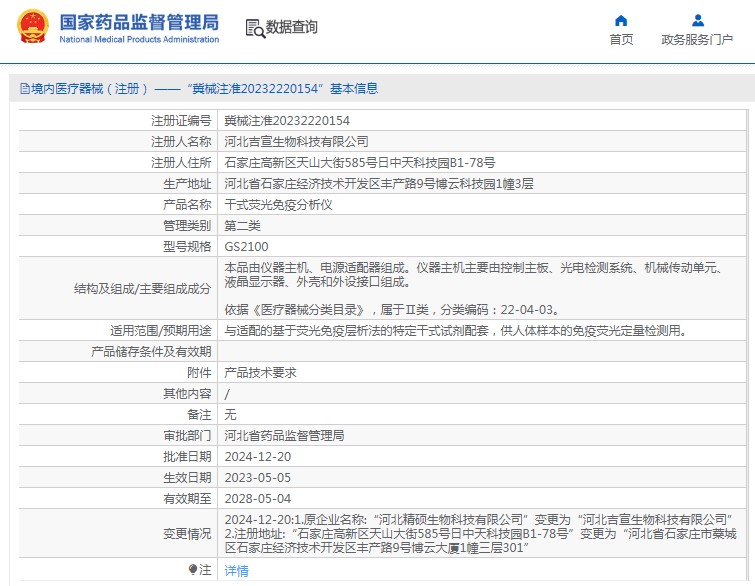Click the approving department 河北省药品监督管理局

[284, 435]
